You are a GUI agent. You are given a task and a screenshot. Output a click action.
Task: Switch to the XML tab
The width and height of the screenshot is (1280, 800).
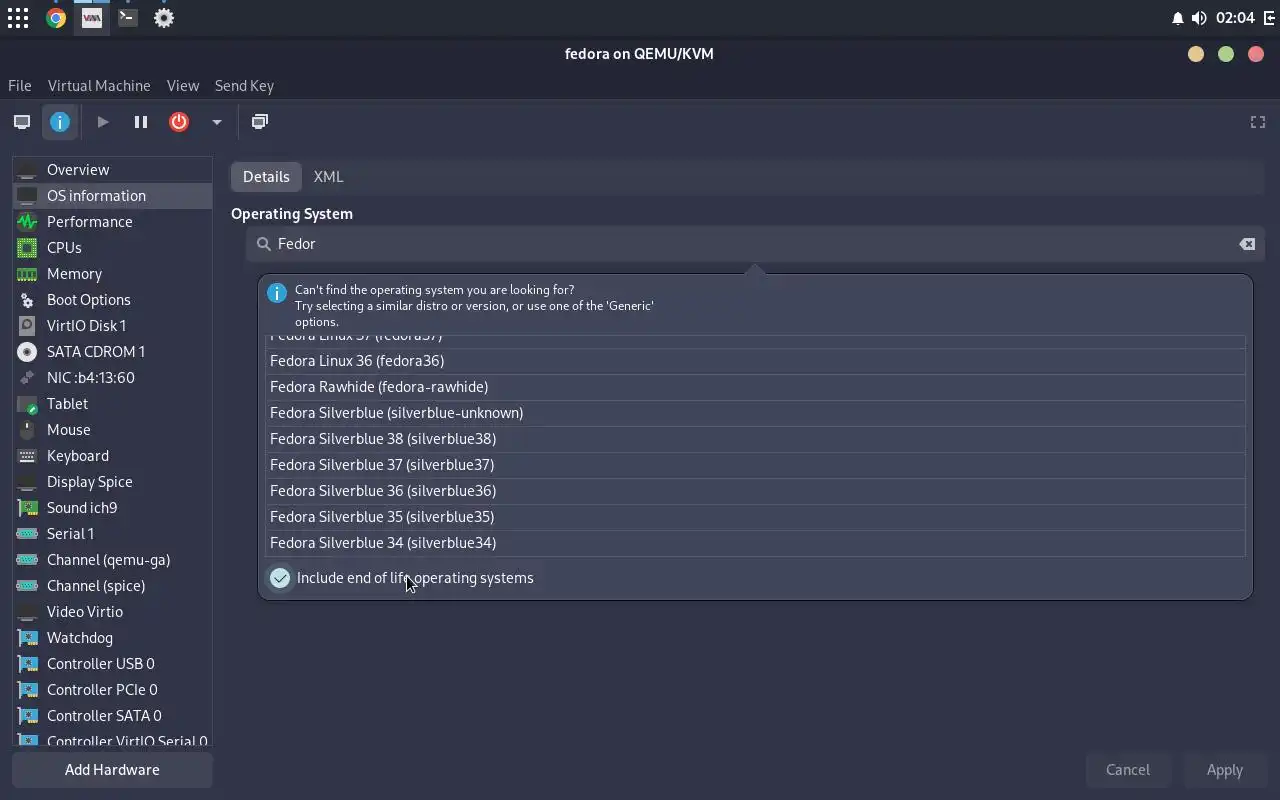[328, 176]
